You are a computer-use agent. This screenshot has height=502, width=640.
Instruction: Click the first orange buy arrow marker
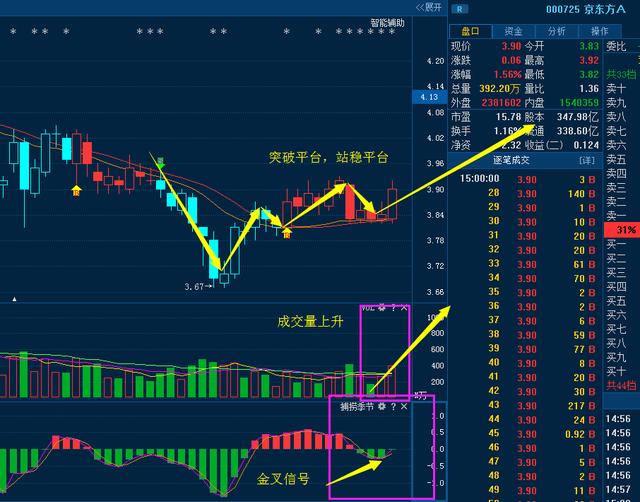click(x=77, y=189)
